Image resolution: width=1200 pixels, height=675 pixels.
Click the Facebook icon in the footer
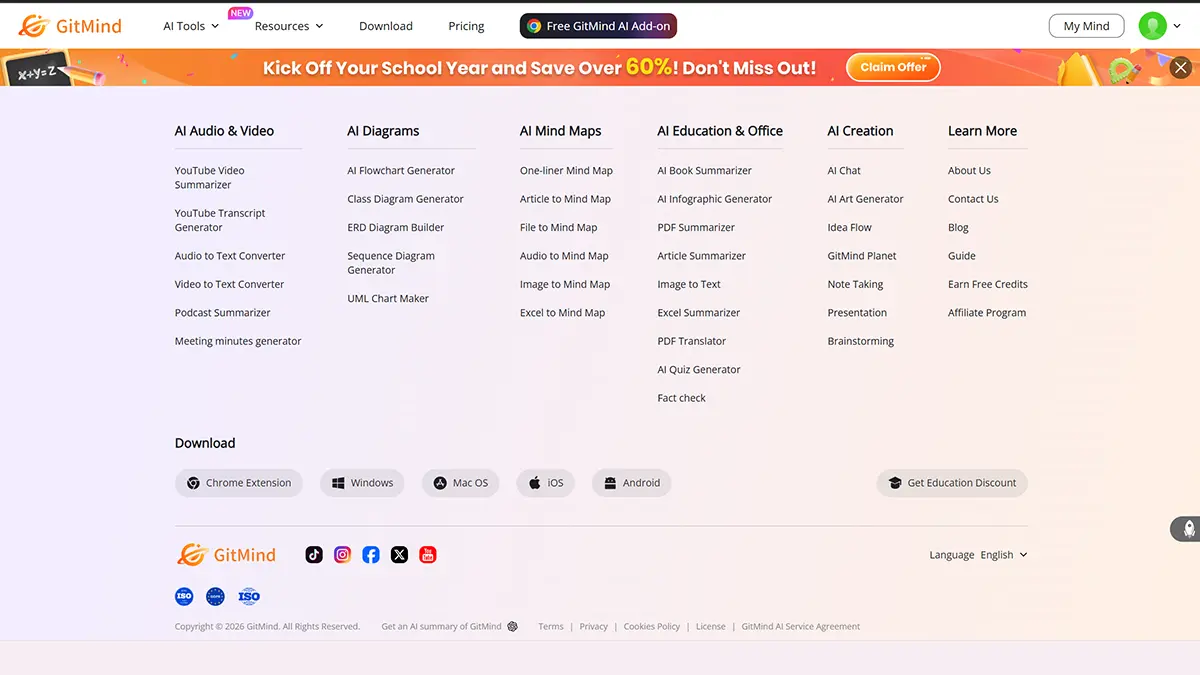pyautogui.click(x=371, y=554)
